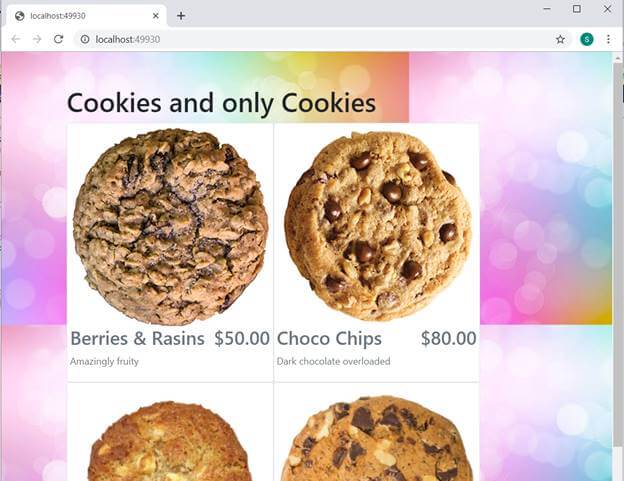Click the browser forward arrow
Image resolution: width=624 pixels, height=481 pixels.
click(x=37, y=39)
